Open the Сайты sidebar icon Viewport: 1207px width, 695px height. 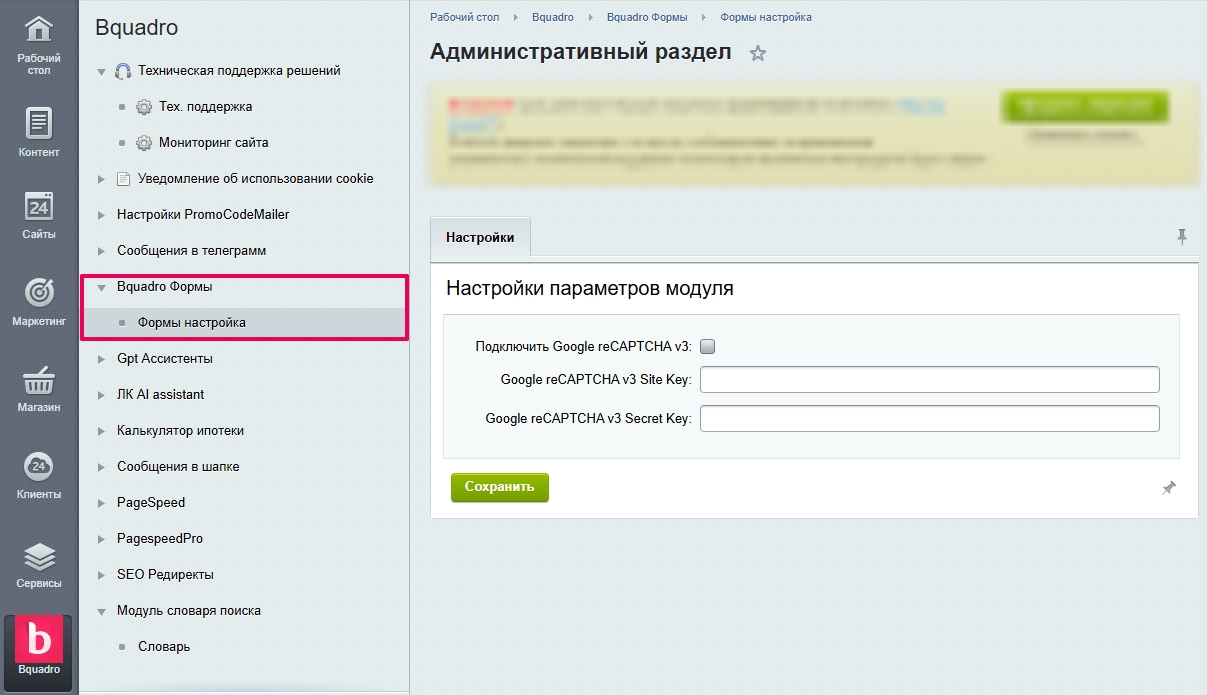pos(39,213)
